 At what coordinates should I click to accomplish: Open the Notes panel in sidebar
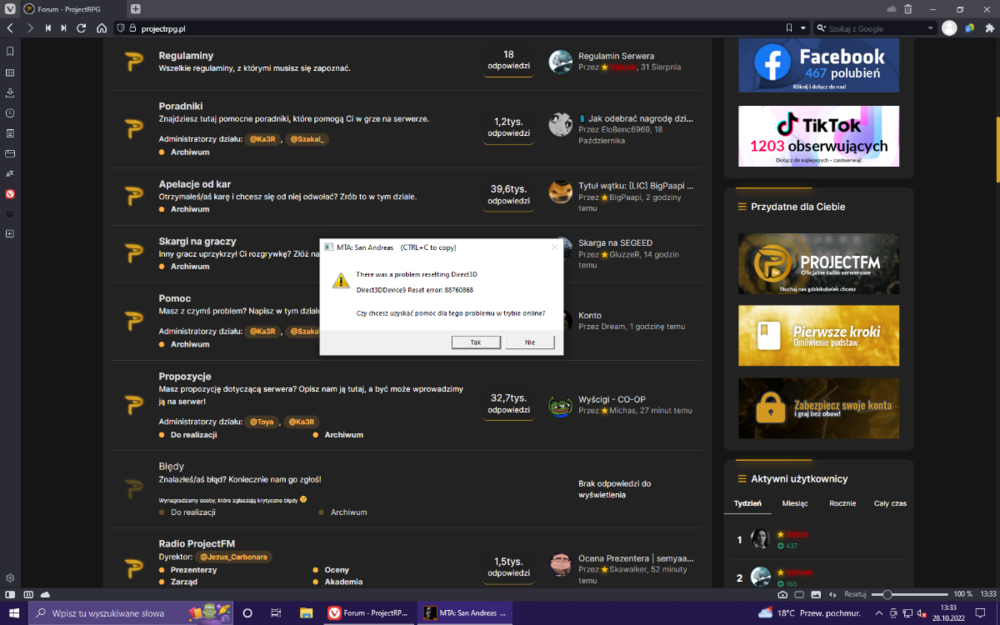tap(10, 133)
